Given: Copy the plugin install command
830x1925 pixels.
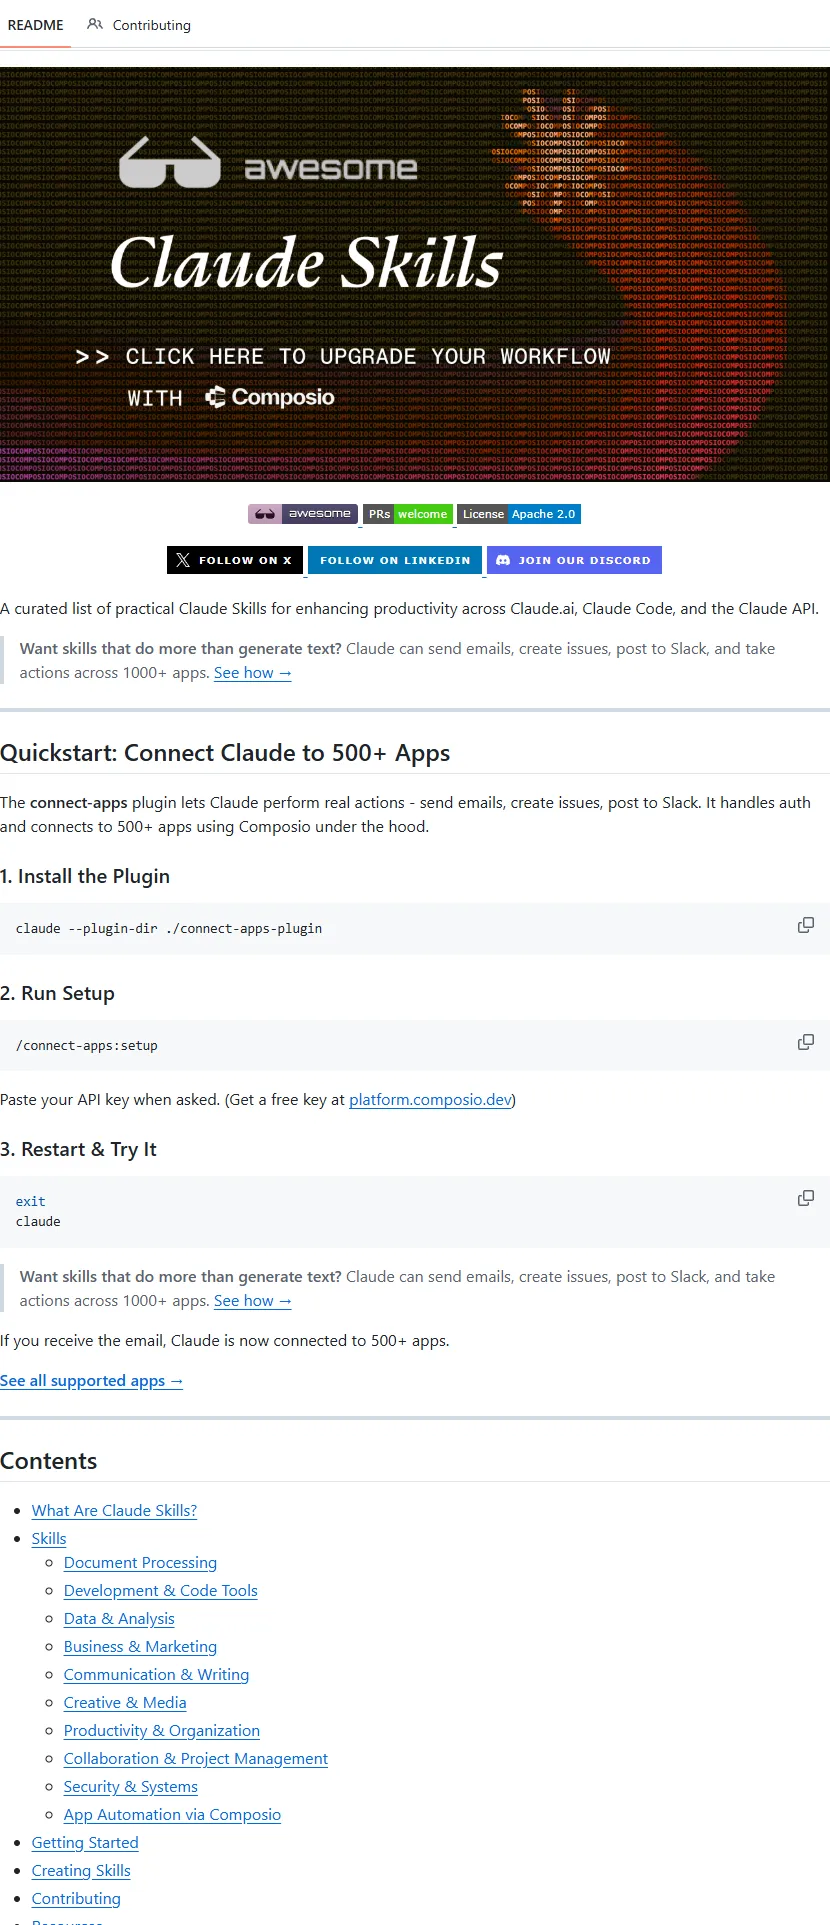Looking at the screenshot, I should pyautogui.click(x=805, y=926).
